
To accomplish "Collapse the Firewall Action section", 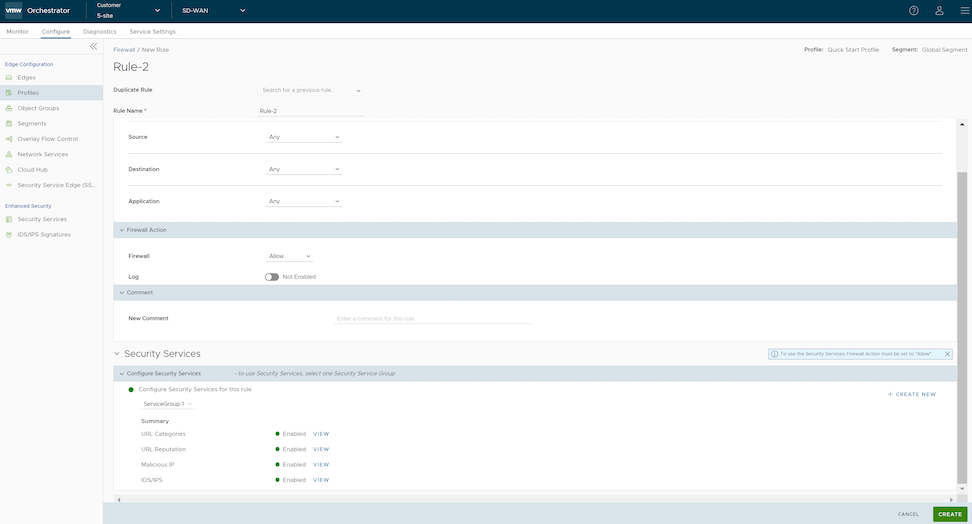I will [122, 230].
